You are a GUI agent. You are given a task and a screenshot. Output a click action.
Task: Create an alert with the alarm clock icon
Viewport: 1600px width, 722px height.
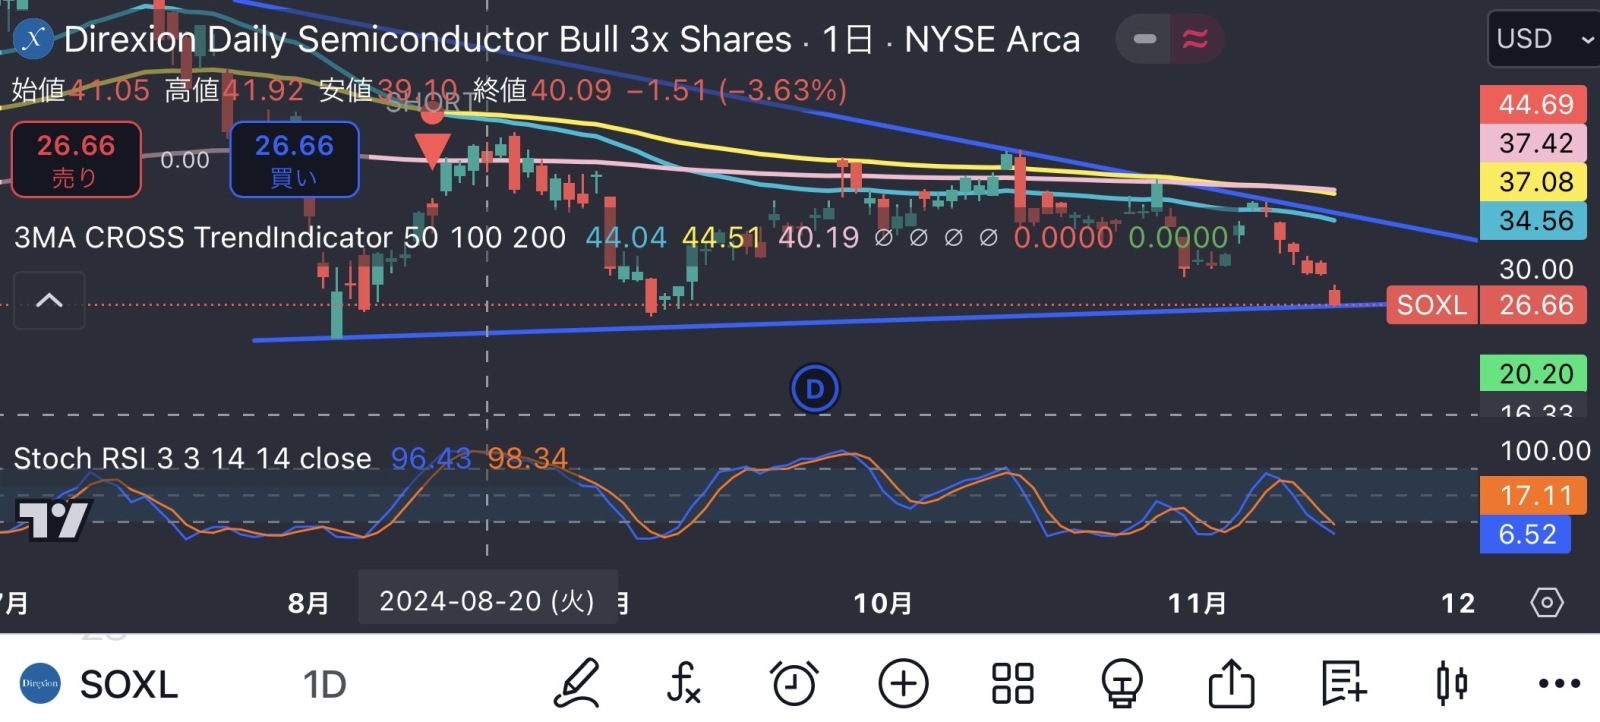click(795, 684)
